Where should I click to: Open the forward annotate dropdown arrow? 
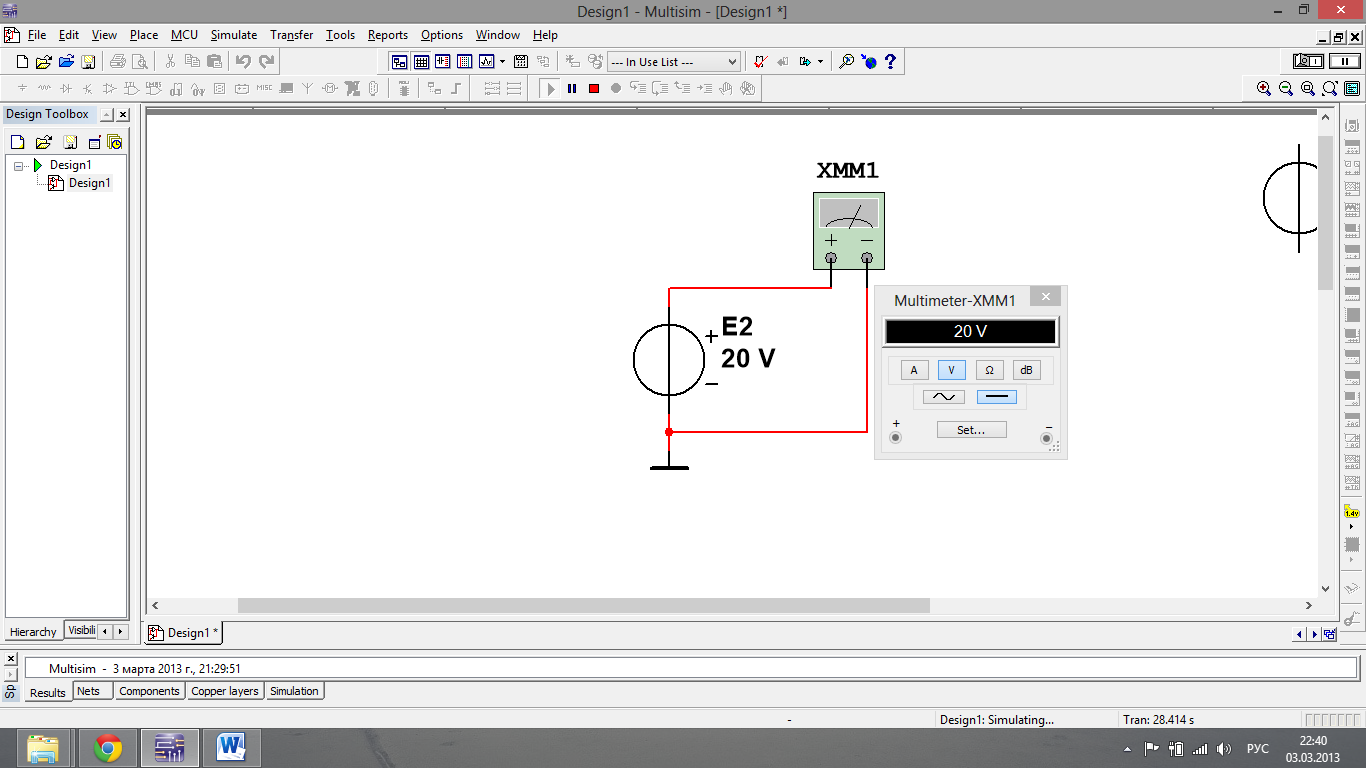[x=820, y=62]
